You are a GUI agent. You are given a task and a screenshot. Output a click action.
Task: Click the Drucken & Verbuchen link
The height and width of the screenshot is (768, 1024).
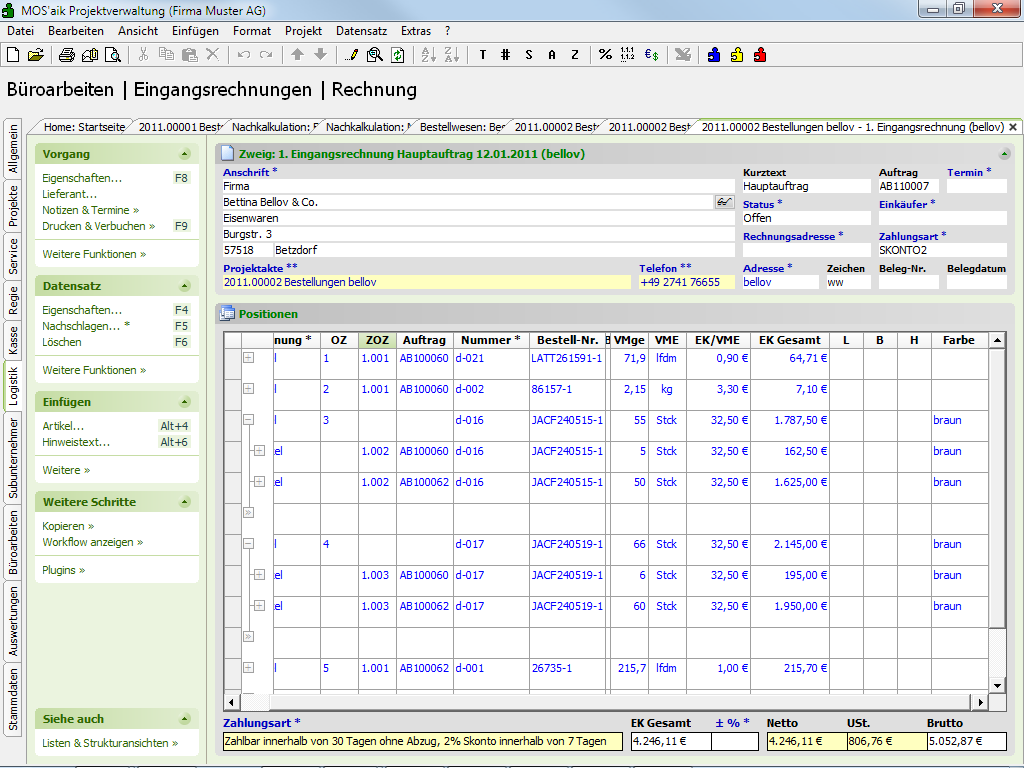click(98, 226)
